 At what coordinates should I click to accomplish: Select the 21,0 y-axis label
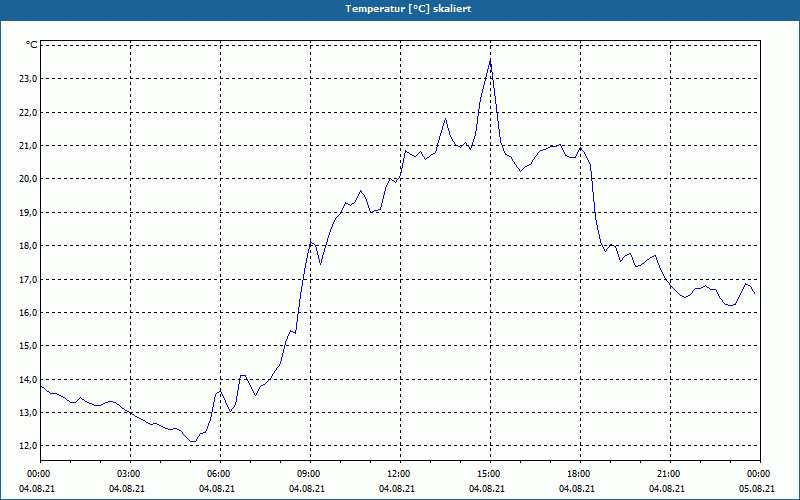coord(29,145)
